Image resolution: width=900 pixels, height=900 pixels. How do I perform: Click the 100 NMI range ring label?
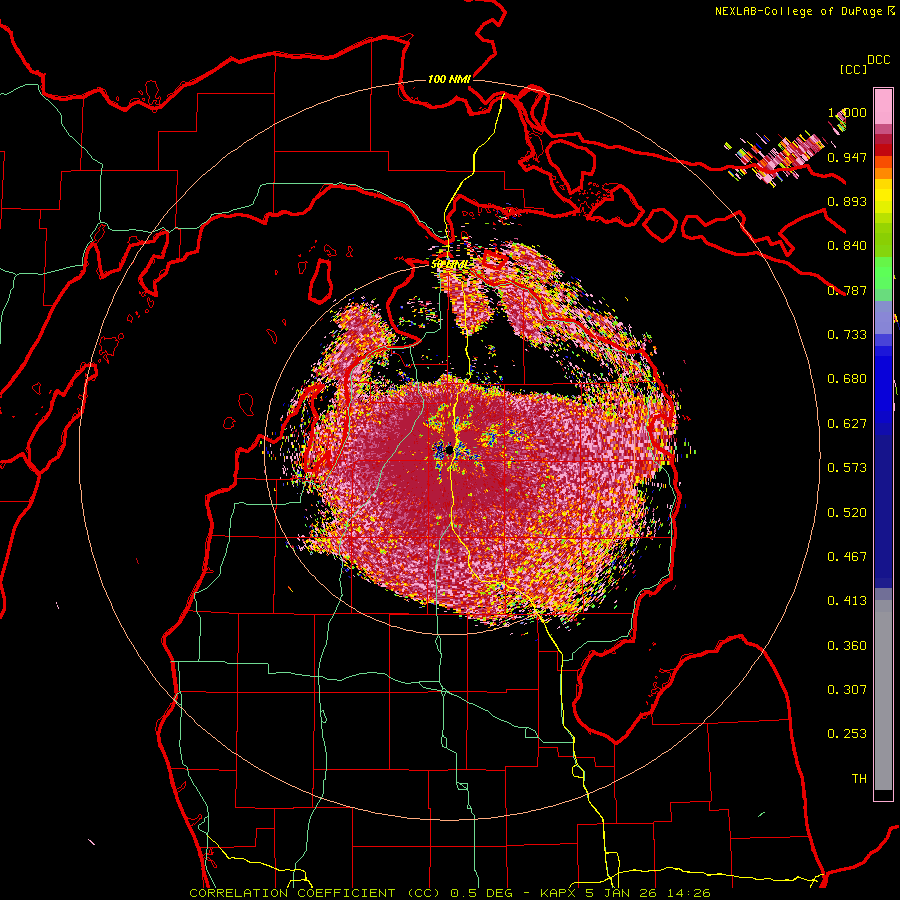click(449, 79)
